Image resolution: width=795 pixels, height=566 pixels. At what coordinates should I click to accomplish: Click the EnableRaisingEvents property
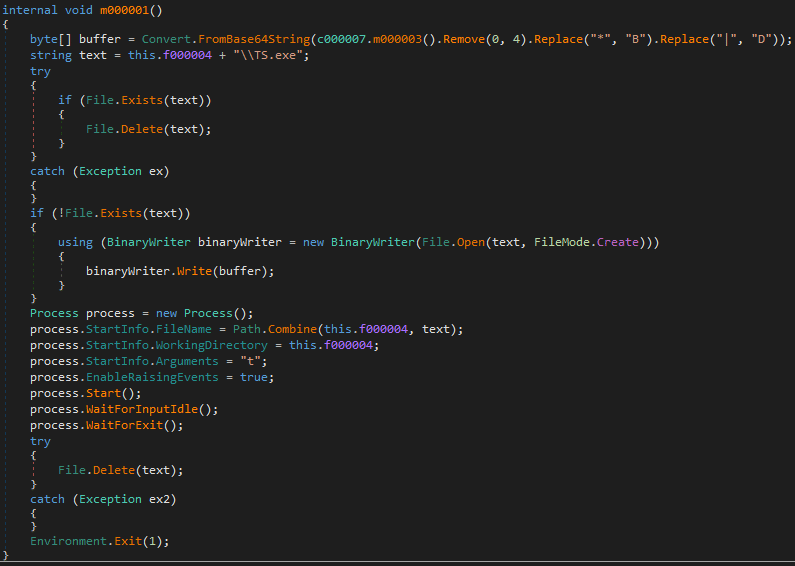(152, 377)
